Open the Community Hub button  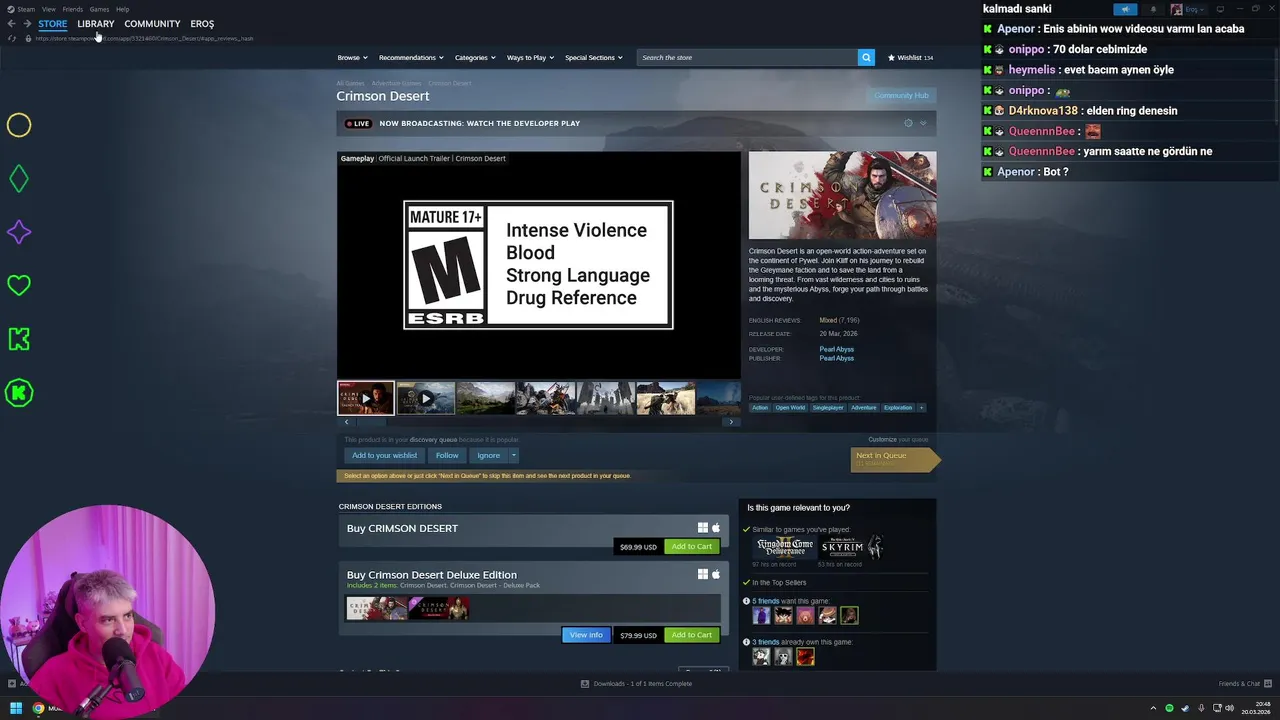point(901,96)
